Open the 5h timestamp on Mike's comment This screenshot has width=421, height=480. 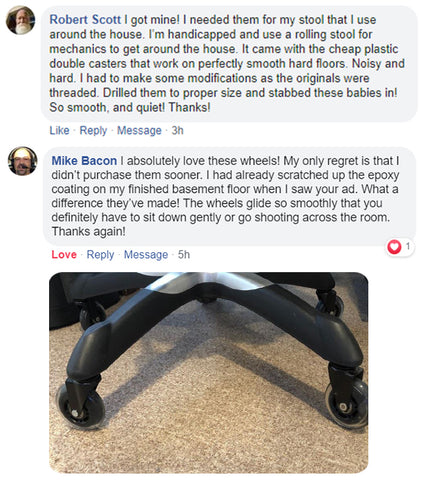(x=184, y=255)
